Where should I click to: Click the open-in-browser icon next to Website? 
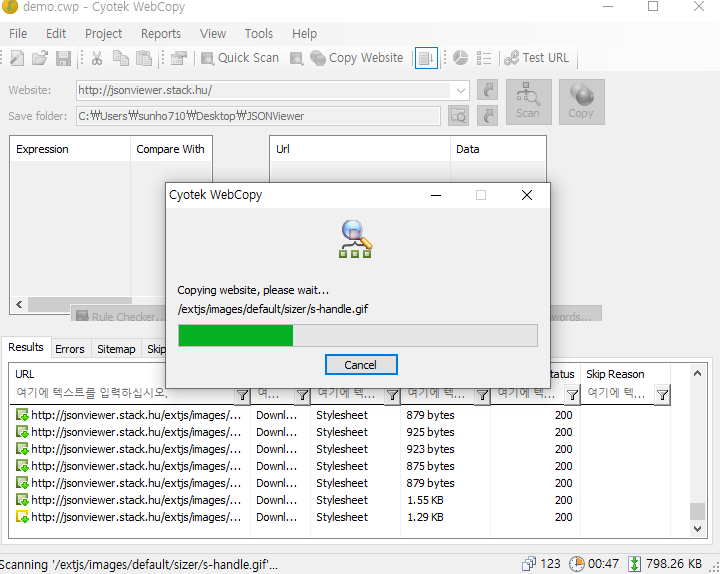click(487, 90)
